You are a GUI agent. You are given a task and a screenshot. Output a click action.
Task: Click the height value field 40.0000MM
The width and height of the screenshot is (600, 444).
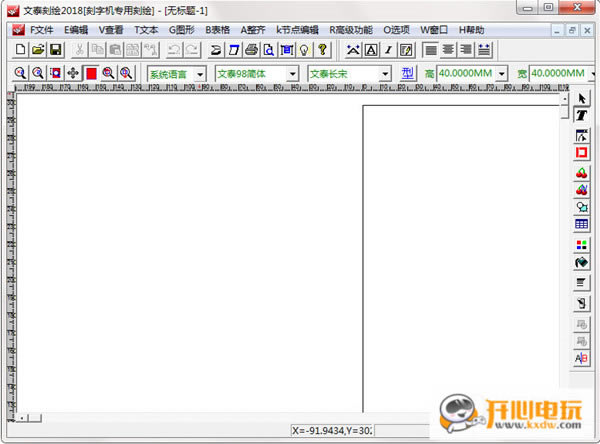tap(466, 73)
